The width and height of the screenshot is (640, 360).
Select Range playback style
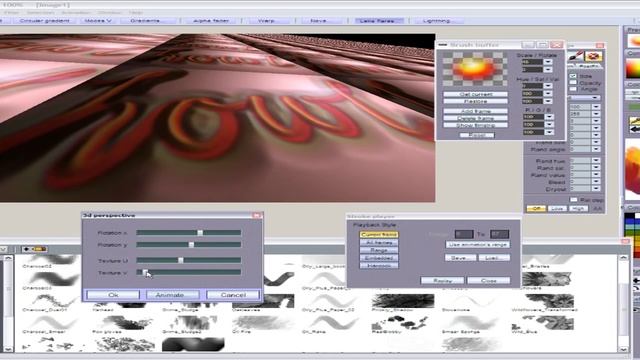pos(379,250)
